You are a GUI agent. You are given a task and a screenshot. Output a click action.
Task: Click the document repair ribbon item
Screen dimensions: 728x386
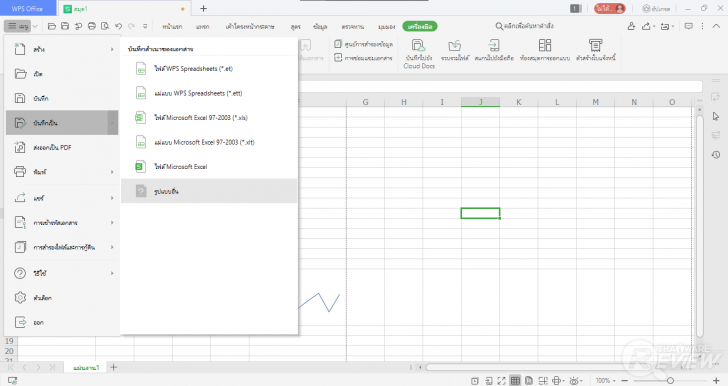pos(364,58)
